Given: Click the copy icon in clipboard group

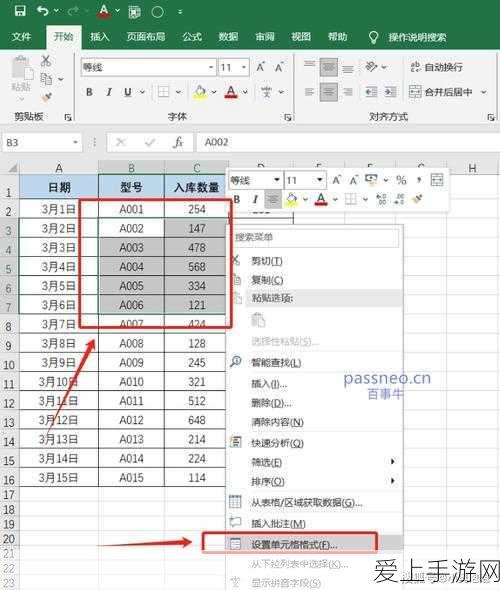Looking at the screenshot, I should (46, 79).
